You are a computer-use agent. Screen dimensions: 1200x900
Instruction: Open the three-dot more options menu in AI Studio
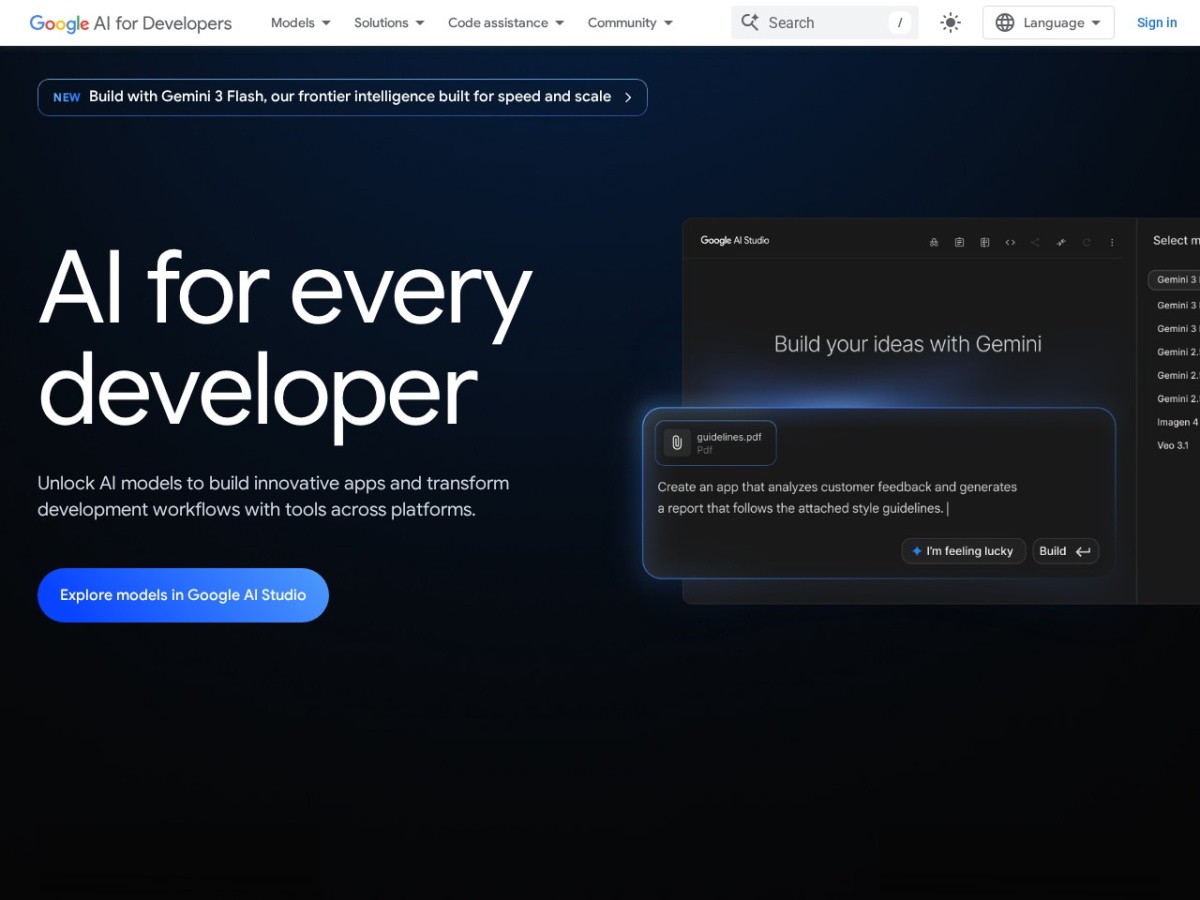click(x=1112, y=242)
